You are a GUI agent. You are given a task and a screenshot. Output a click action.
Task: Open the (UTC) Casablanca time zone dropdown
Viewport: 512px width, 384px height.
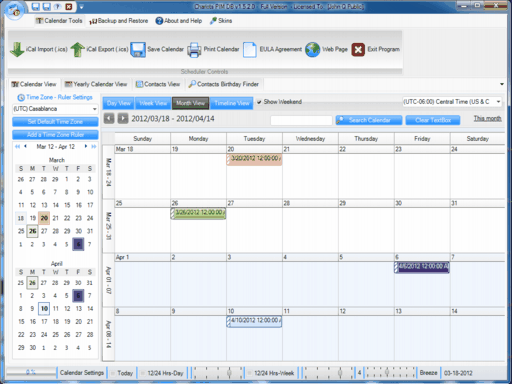(95, 109)
